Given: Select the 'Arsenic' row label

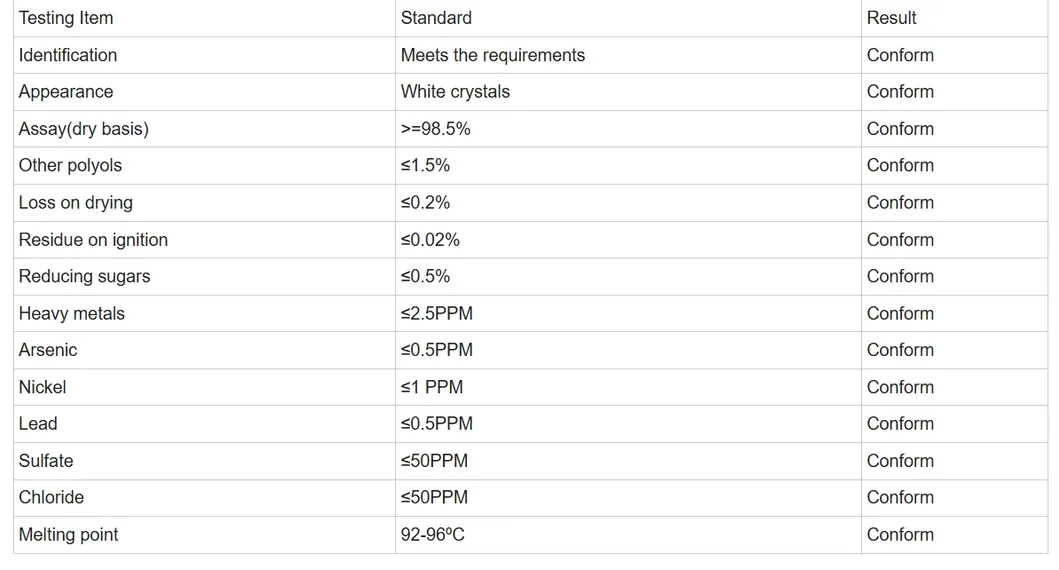Looking at the screenshot, I should (x=48, y=350).
